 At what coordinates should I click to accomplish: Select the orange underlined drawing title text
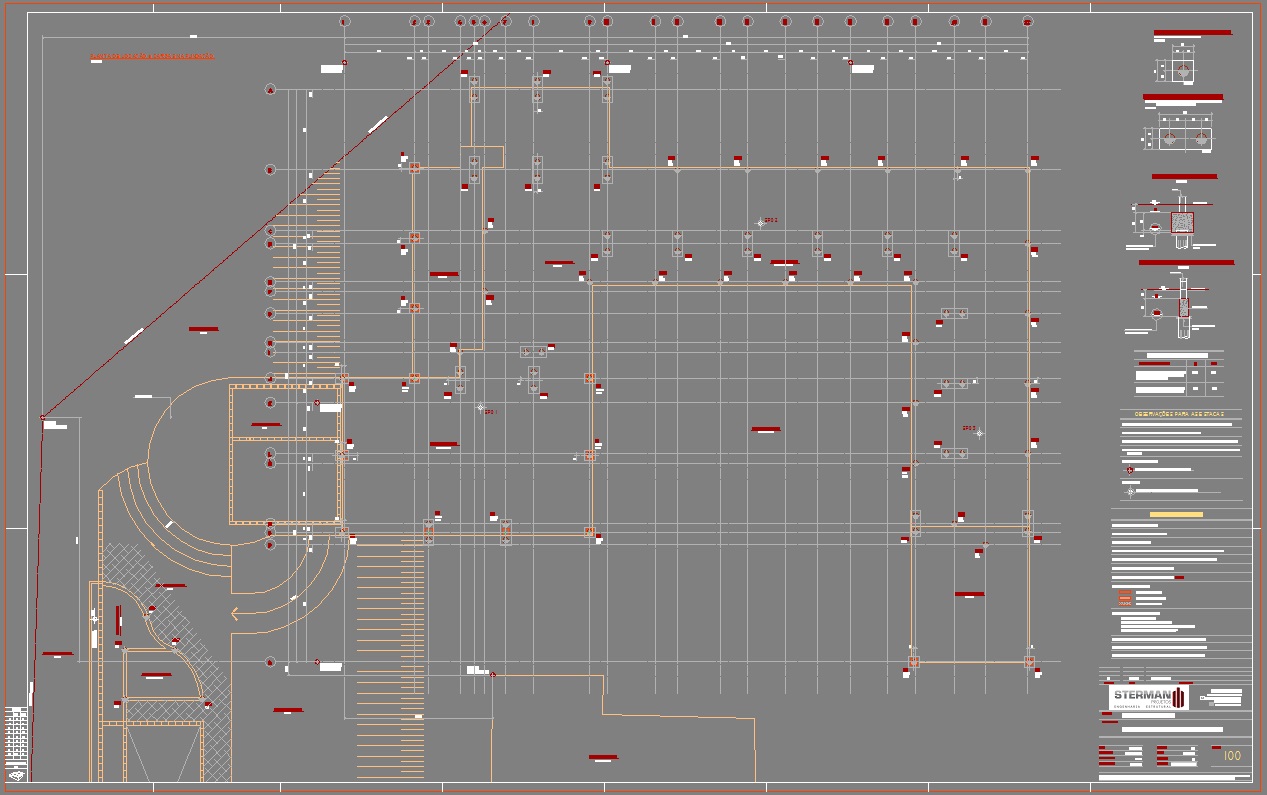pyautogui.click(x=152, y=56)
